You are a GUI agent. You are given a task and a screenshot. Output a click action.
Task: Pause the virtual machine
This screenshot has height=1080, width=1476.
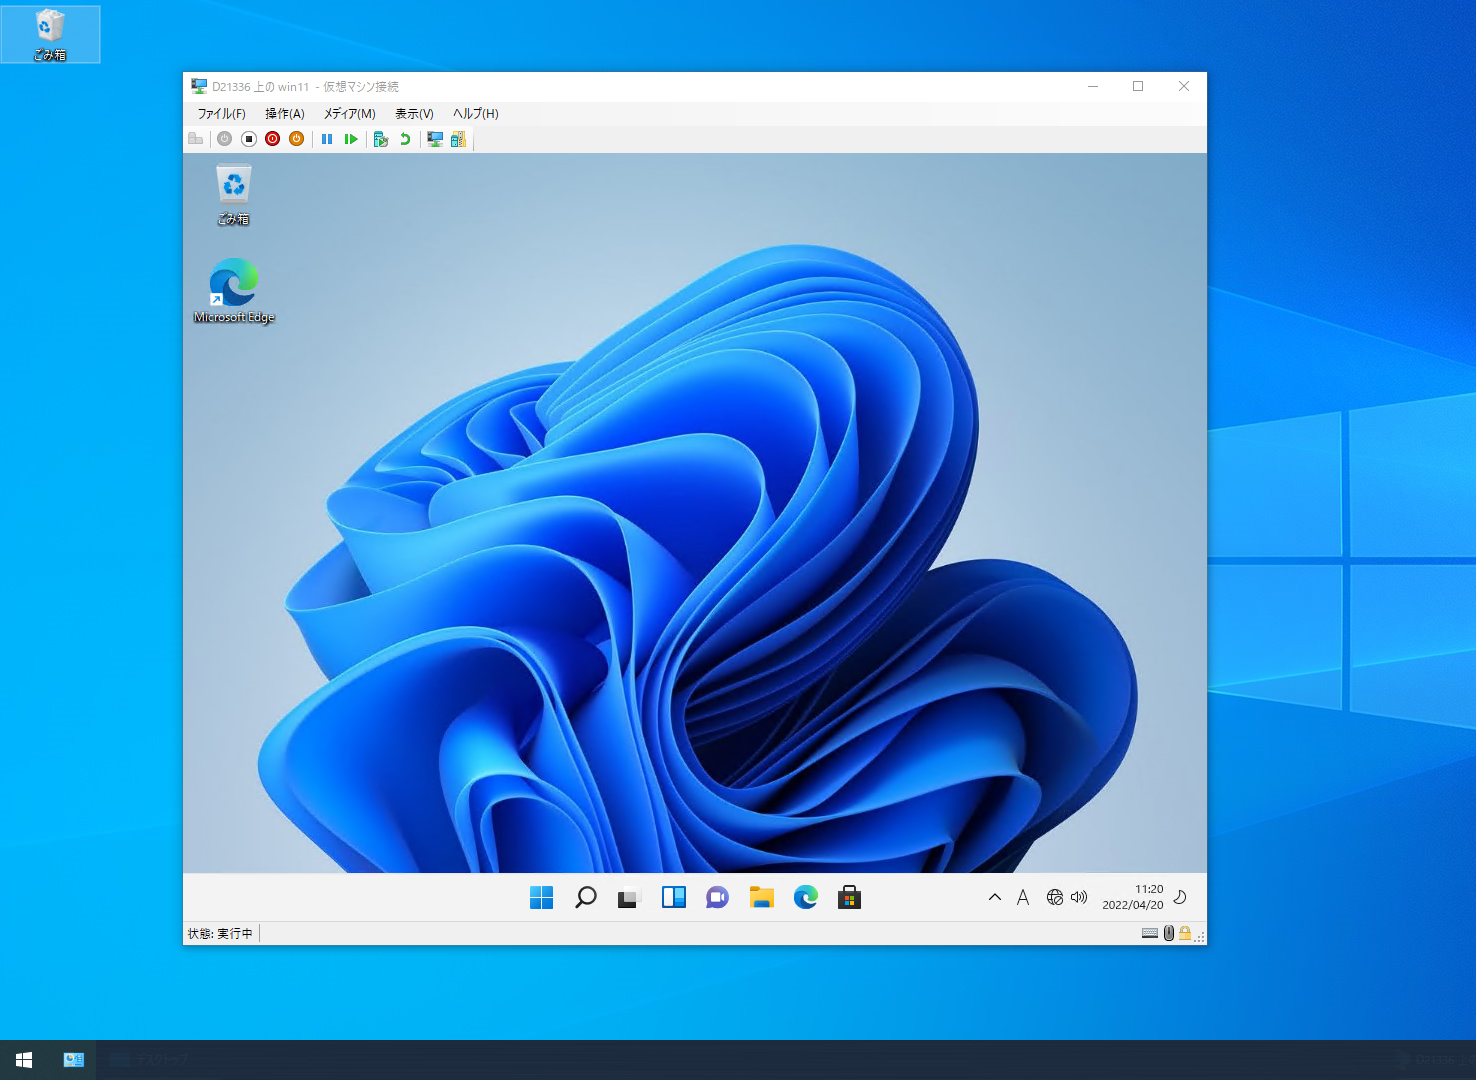[x=327, y=139]
